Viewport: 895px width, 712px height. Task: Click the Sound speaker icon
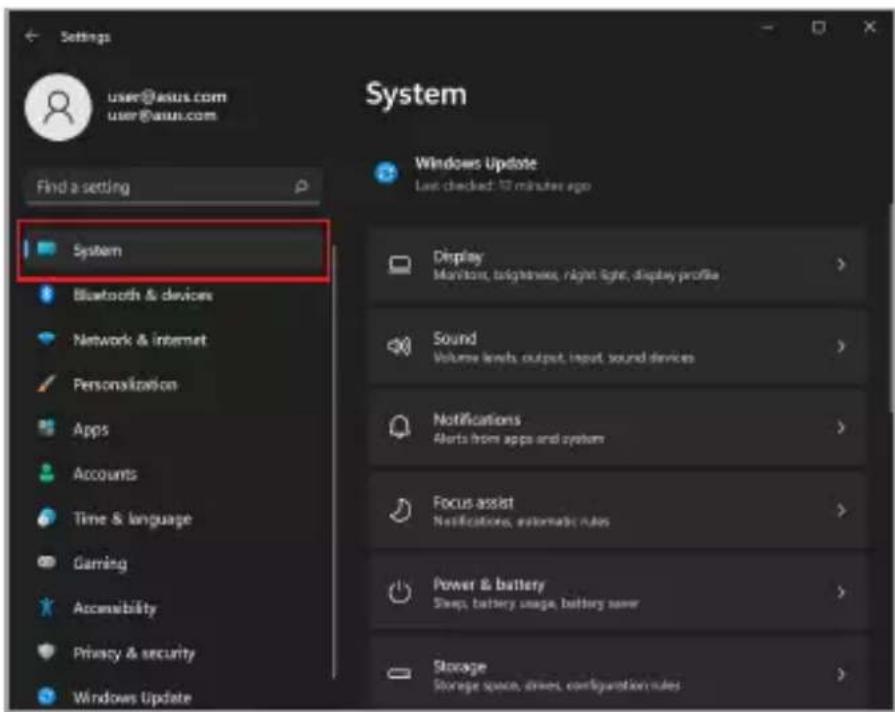tap(399, 346)
